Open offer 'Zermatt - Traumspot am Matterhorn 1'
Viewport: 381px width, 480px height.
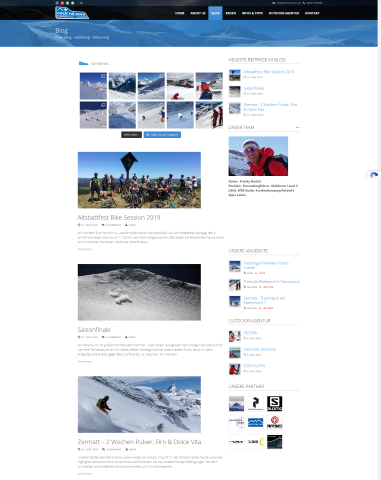coord(264,300)
